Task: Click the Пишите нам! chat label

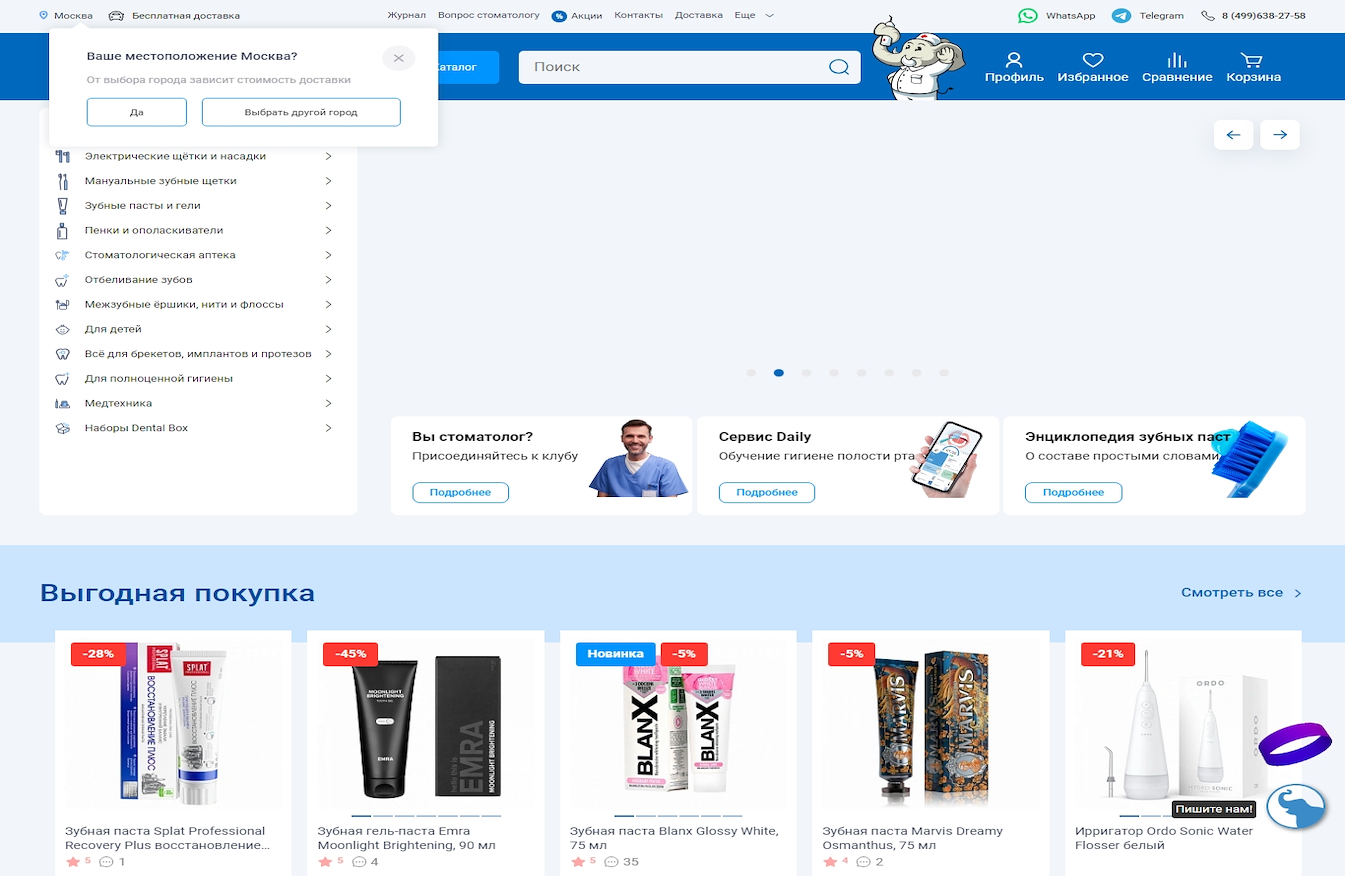Action: 1214,809
